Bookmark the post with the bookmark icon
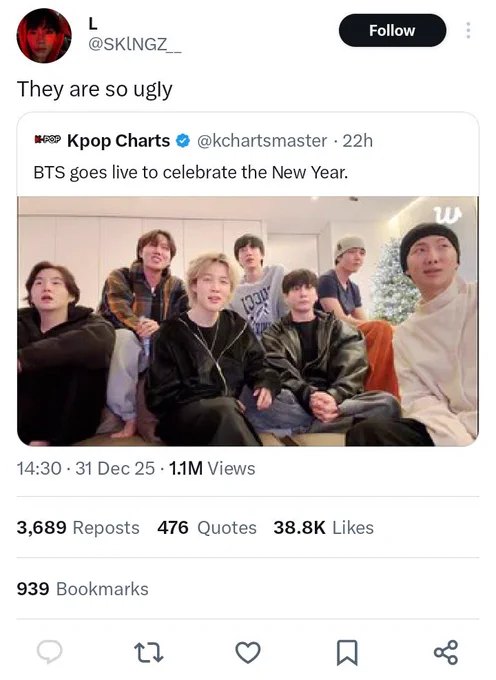 [347, 652]
